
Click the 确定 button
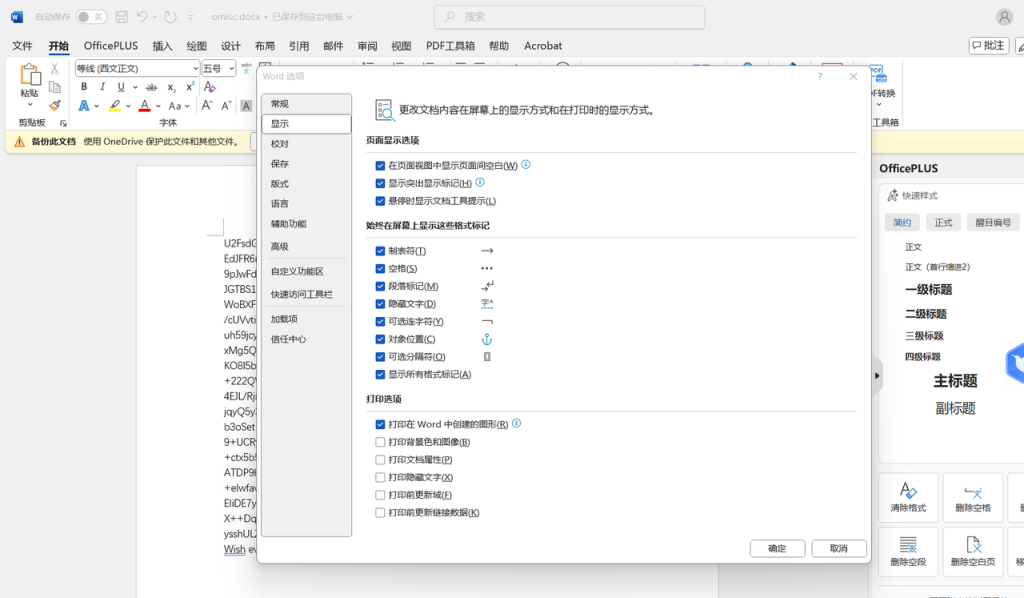(777, 548)
